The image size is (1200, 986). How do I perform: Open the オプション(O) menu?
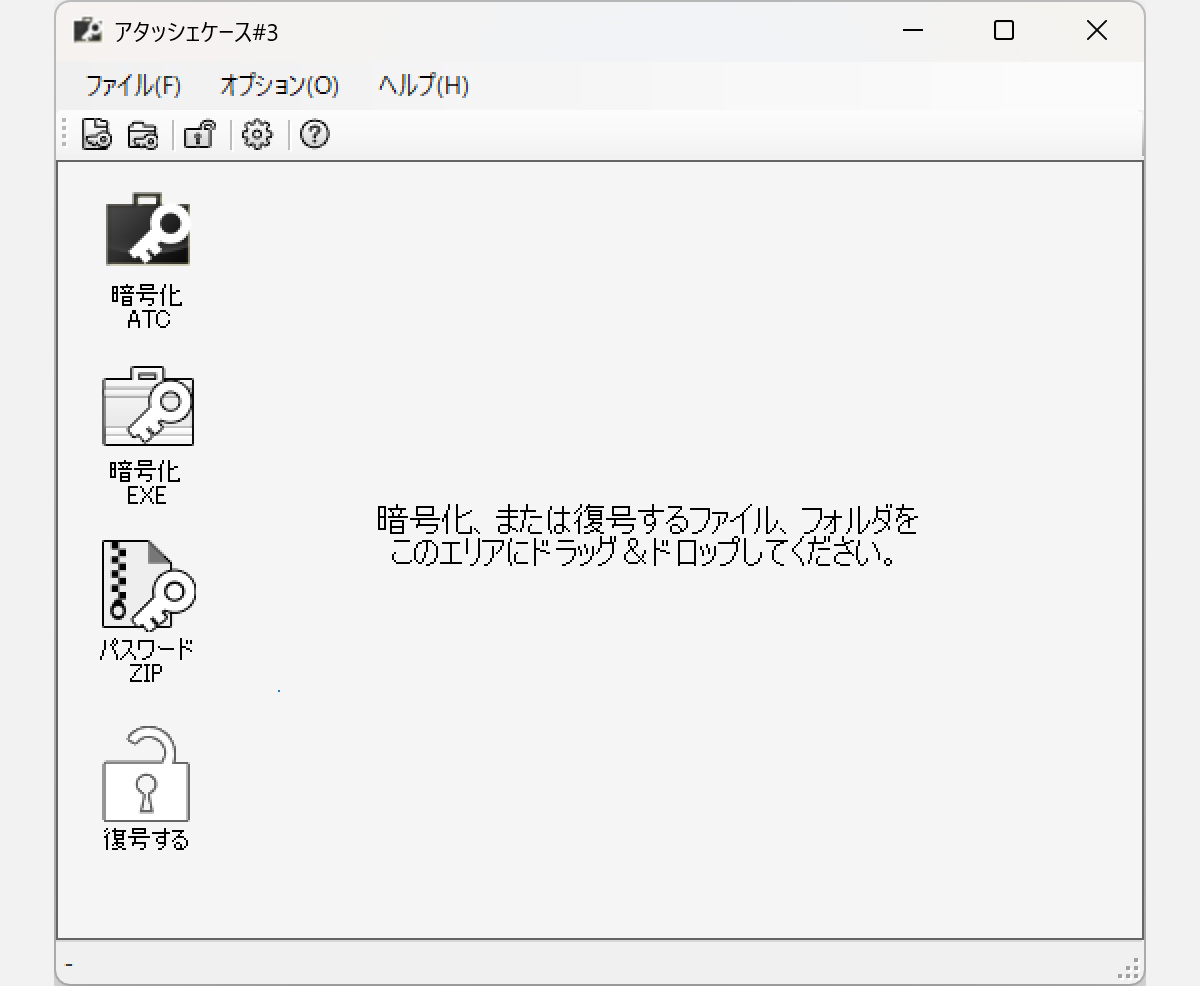tap(279, 86)
